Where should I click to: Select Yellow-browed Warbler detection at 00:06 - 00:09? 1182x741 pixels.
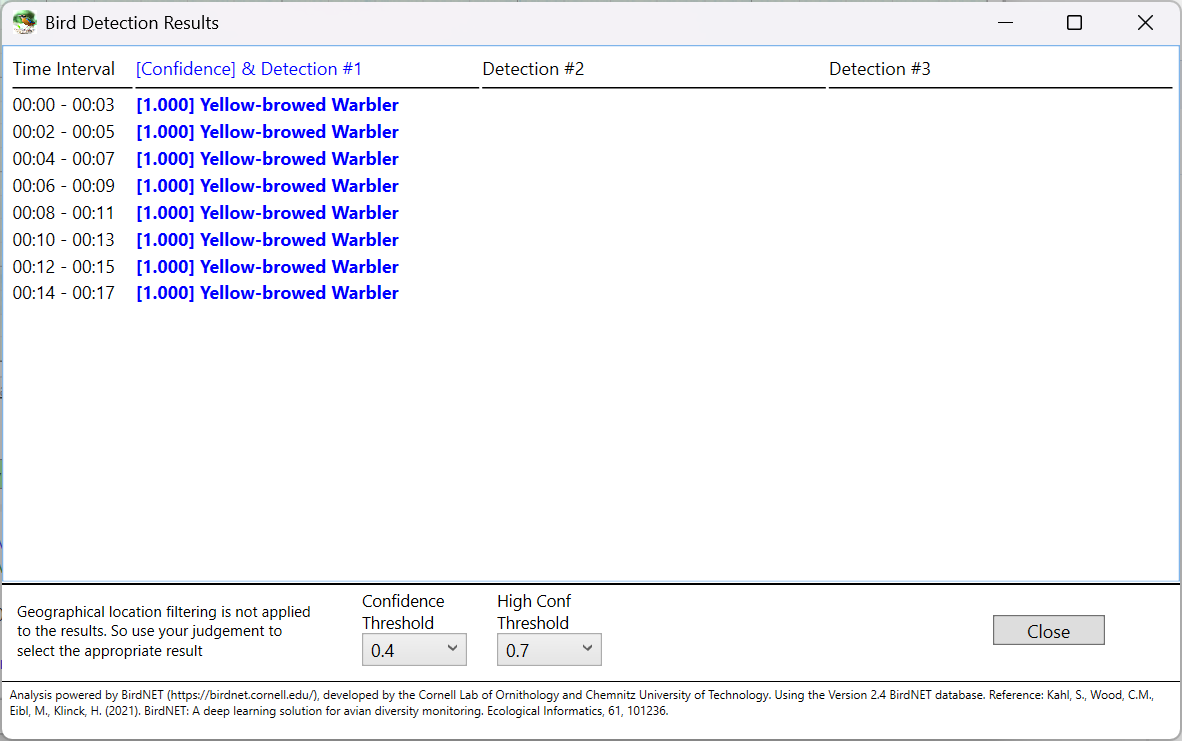point(267,186)
